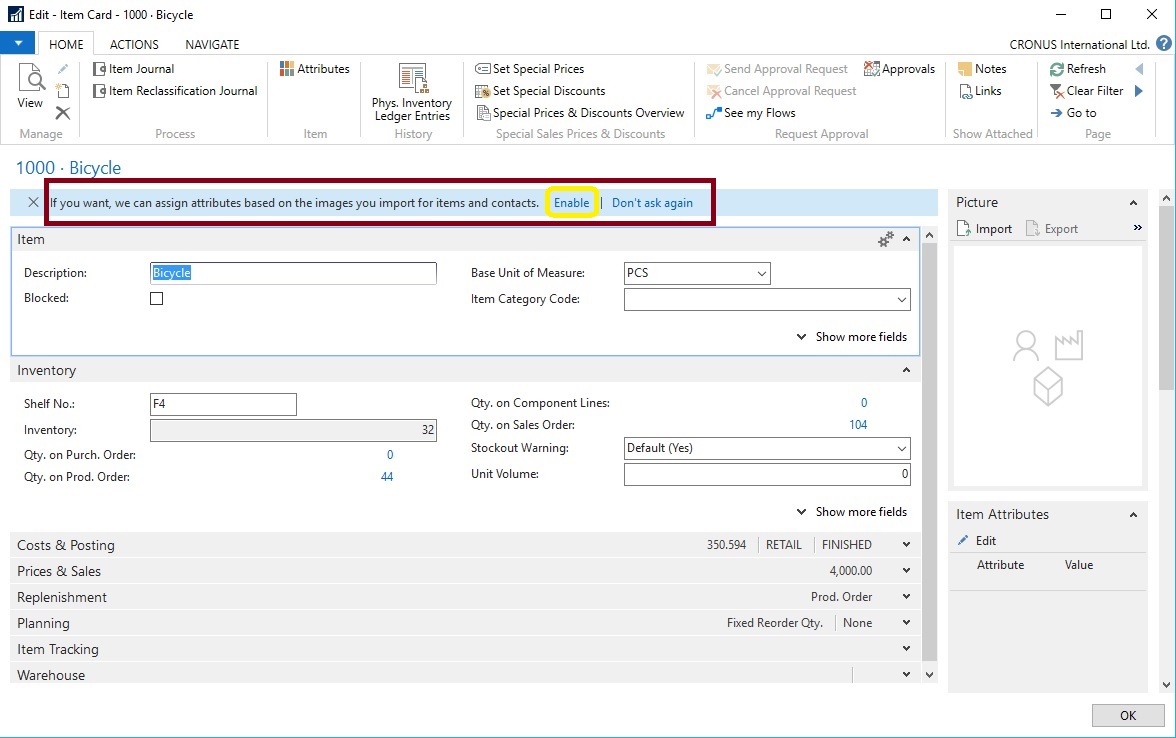This screenshot has height=738, width=1176.
Task: Open Item Reclassification Journal
Action: coord(175,91)
